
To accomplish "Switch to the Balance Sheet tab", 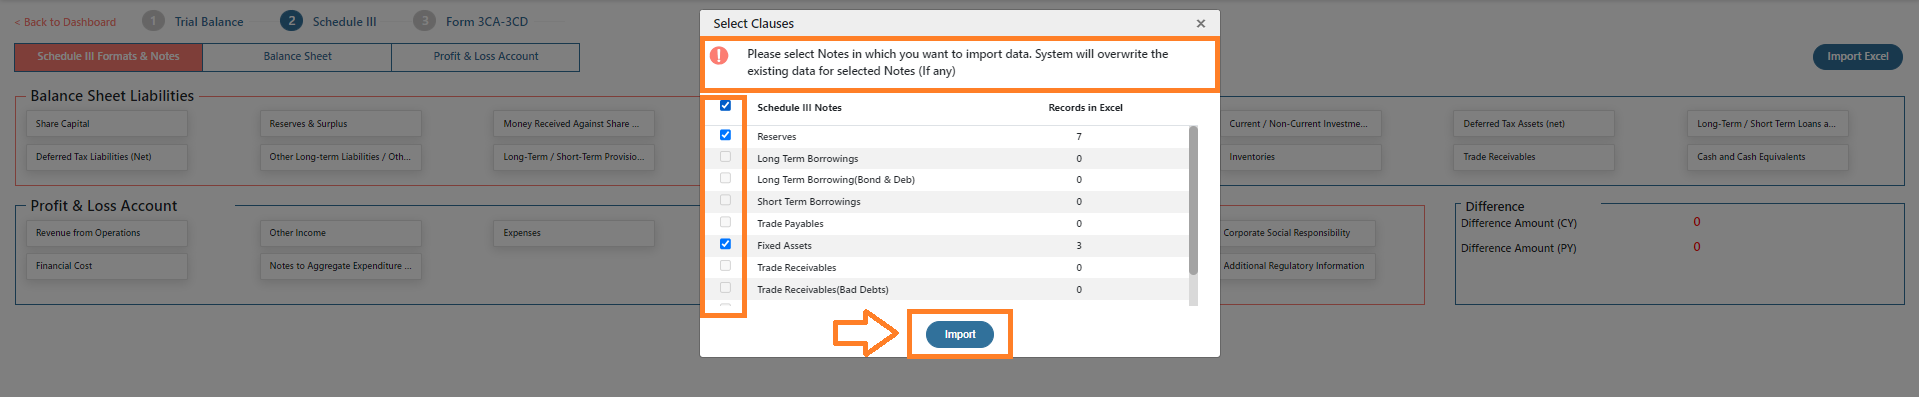I will click(297, 57).
